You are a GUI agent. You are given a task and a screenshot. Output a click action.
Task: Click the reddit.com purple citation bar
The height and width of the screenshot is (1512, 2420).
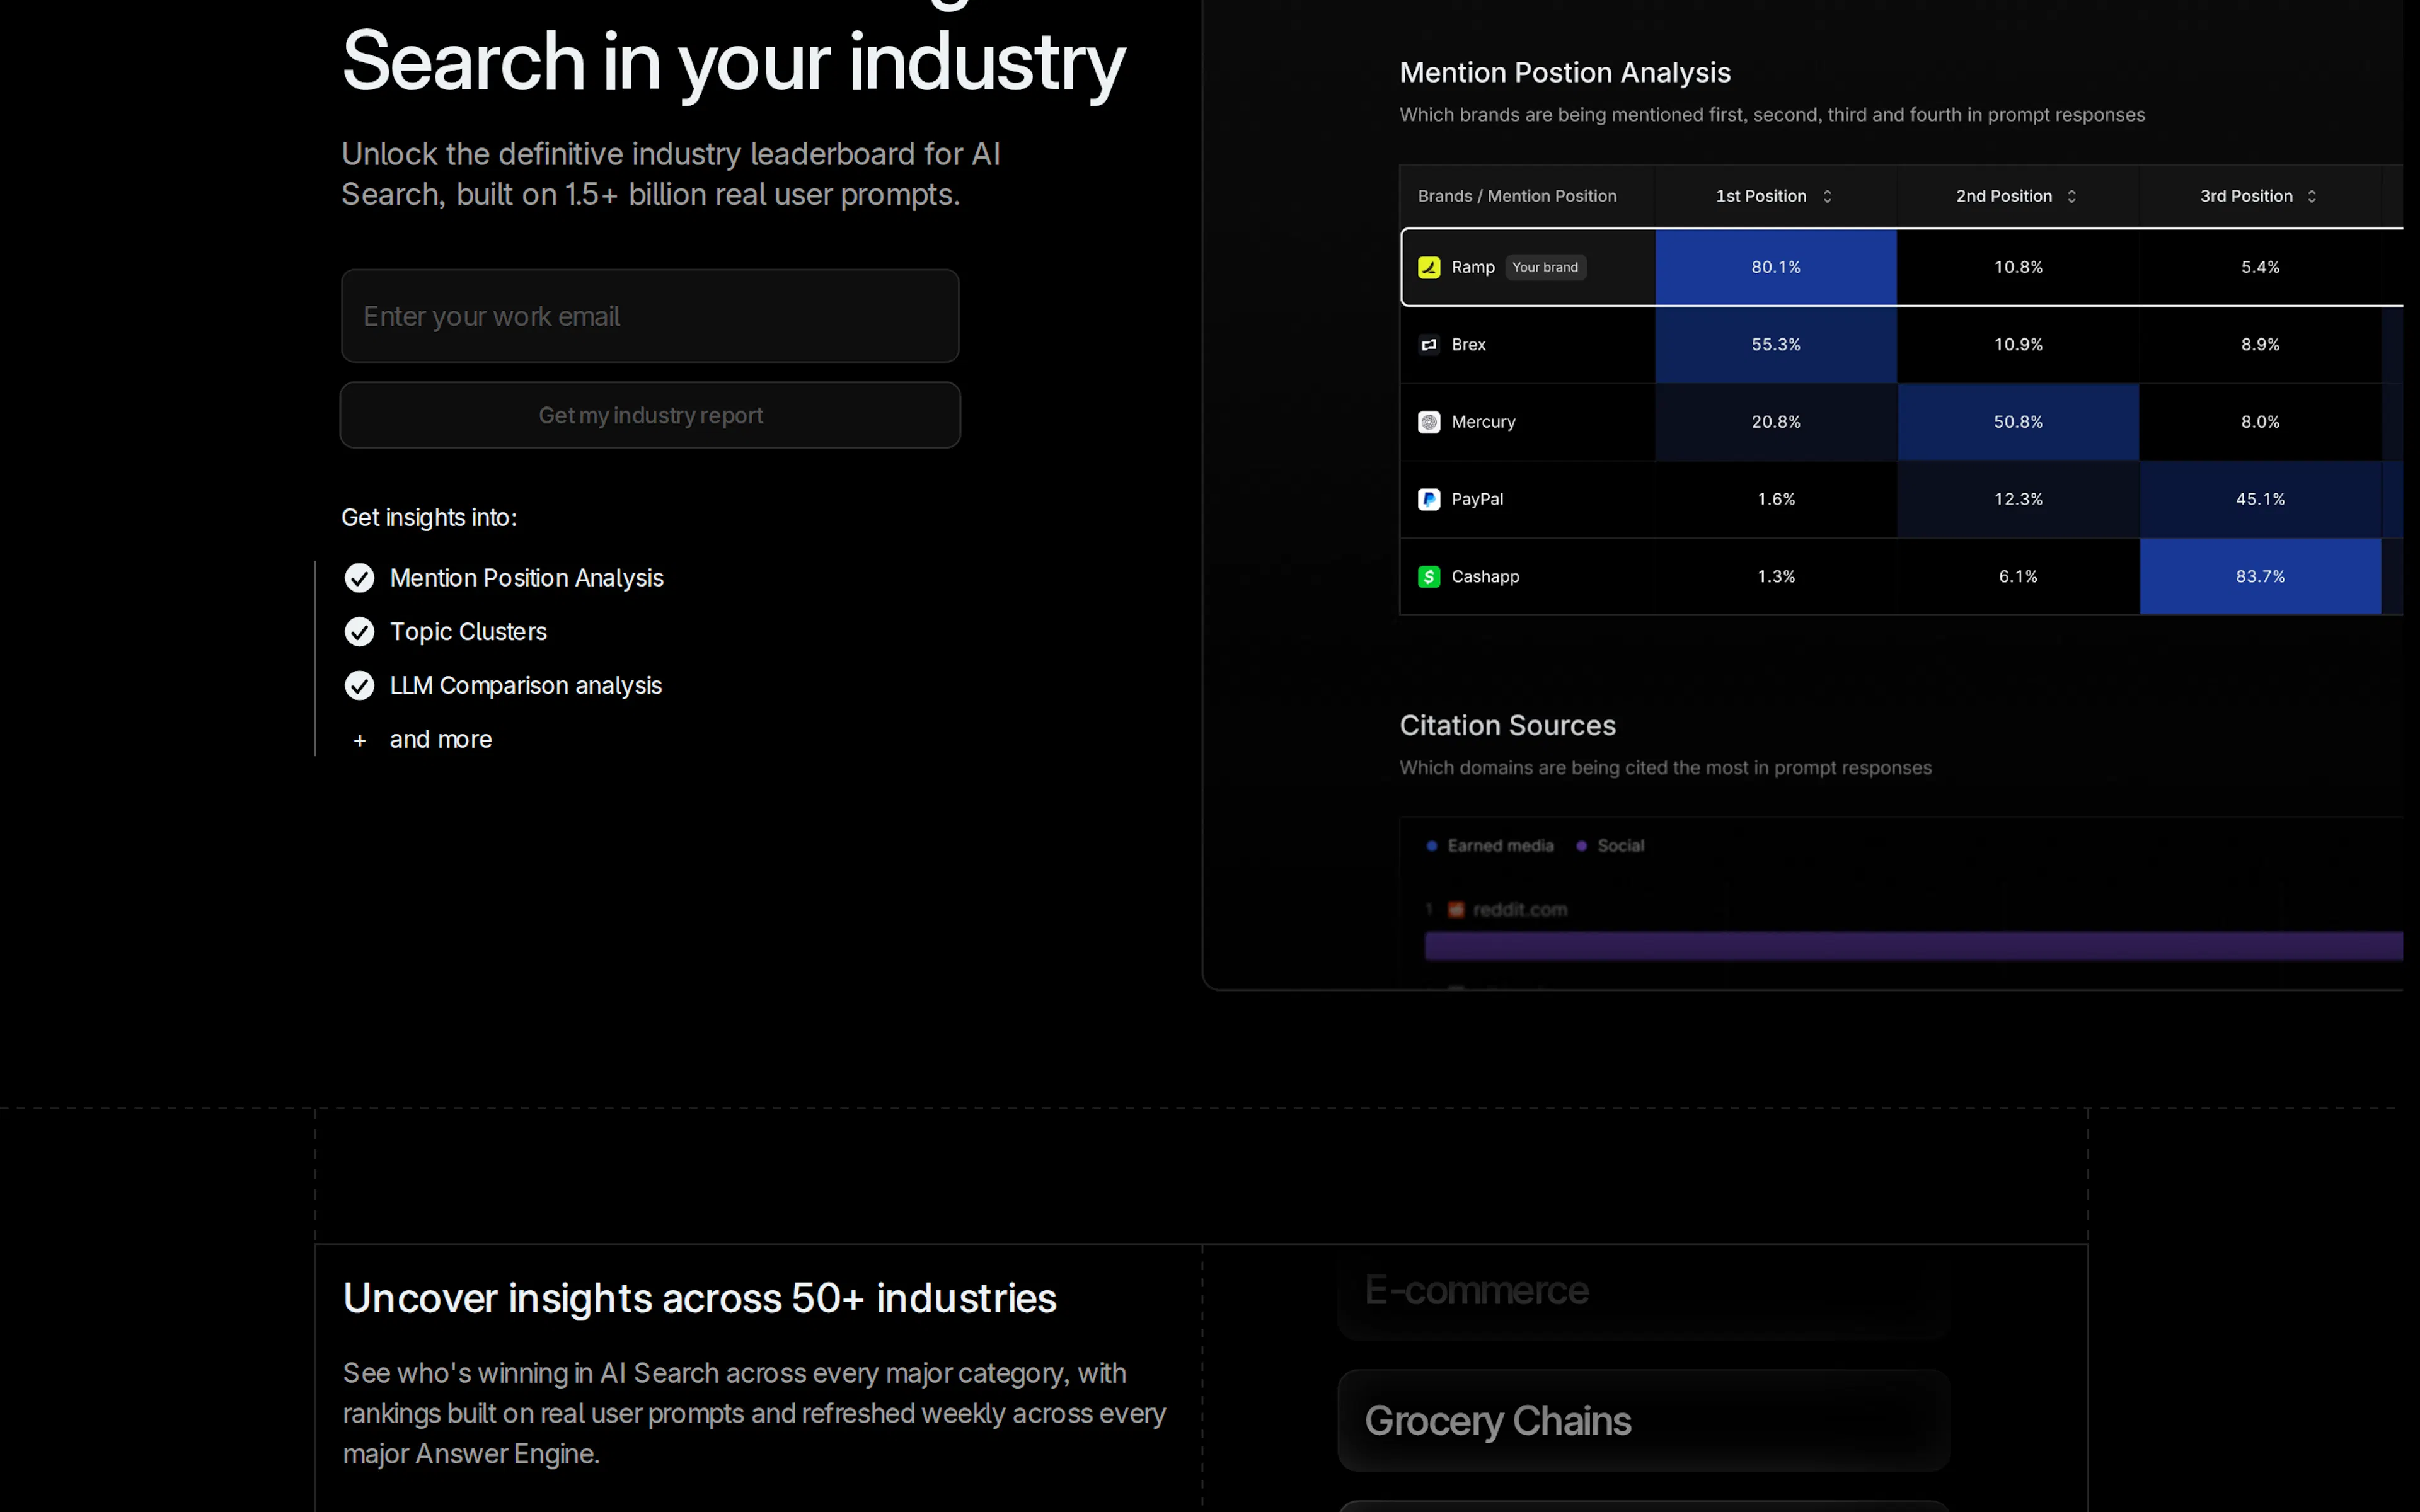1913,946
